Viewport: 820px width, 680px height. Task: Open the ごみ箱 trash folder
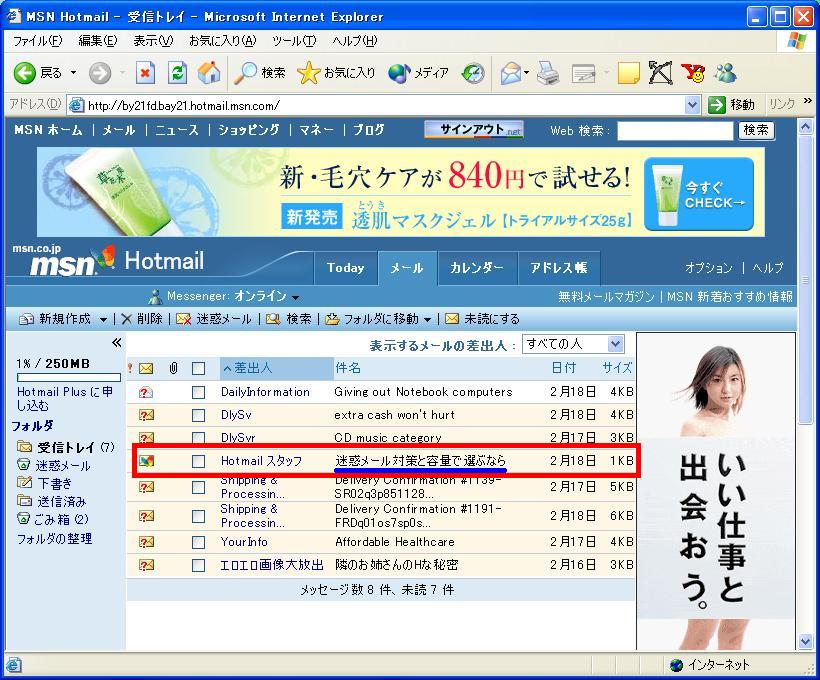(x=53, y=519)
